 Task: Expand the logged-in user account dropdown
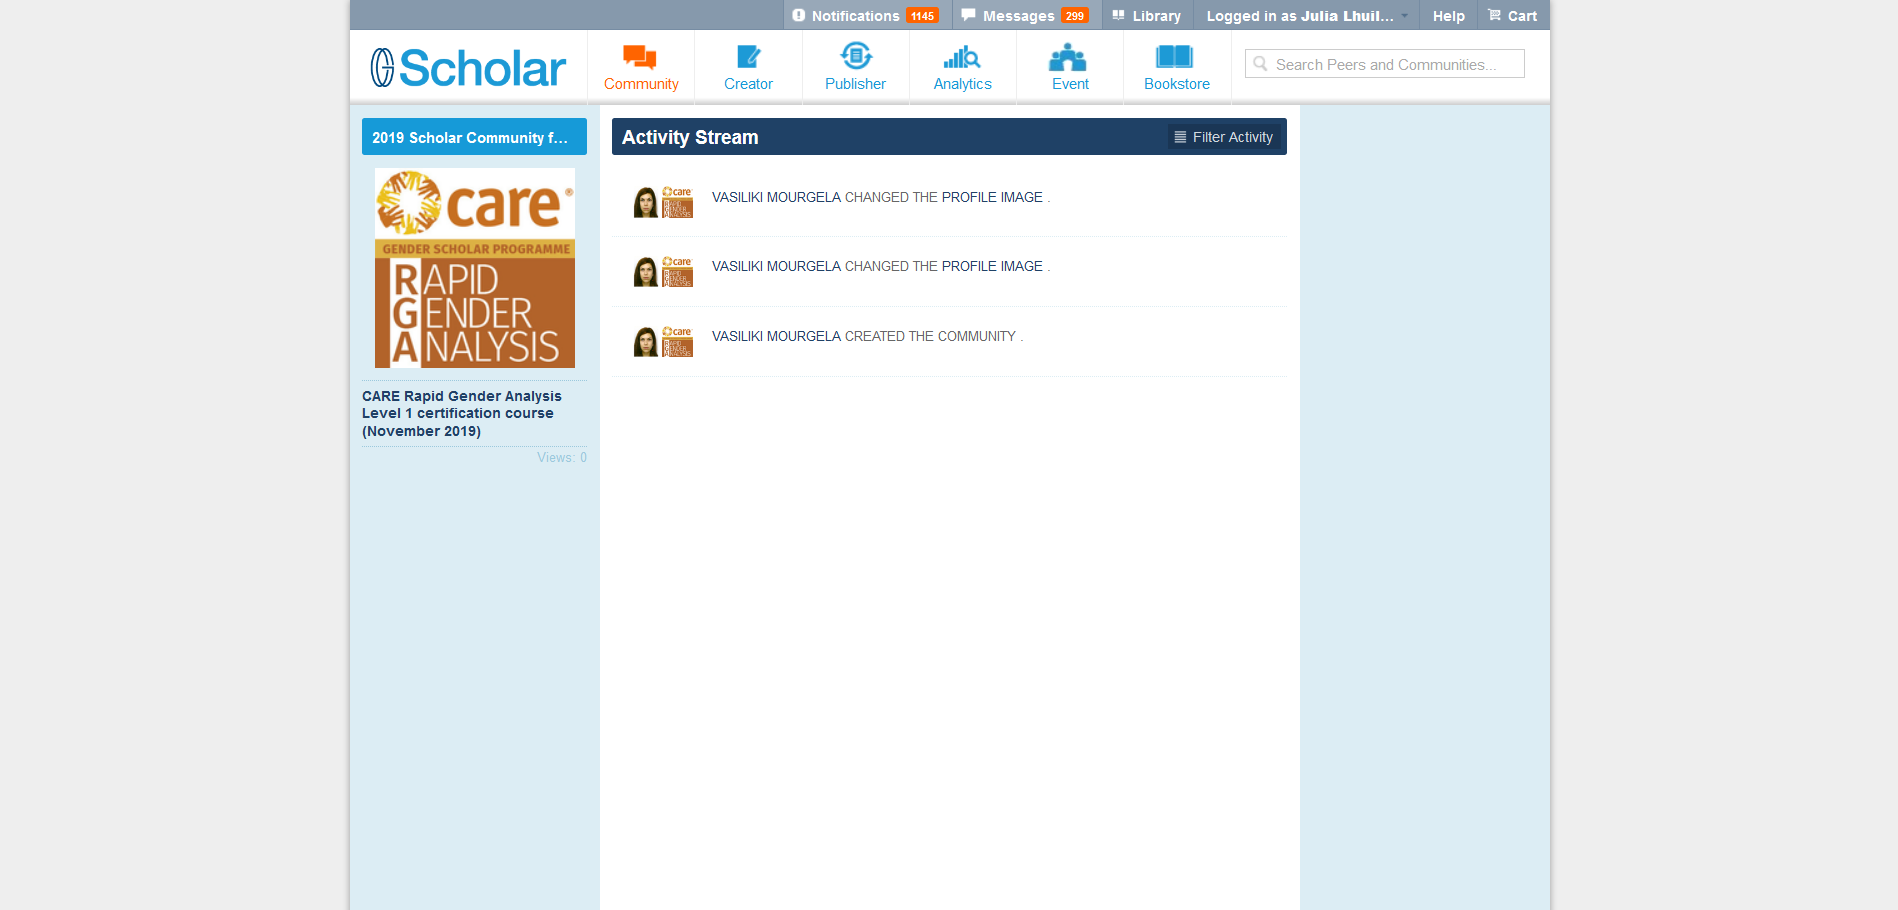[1306, 16]
